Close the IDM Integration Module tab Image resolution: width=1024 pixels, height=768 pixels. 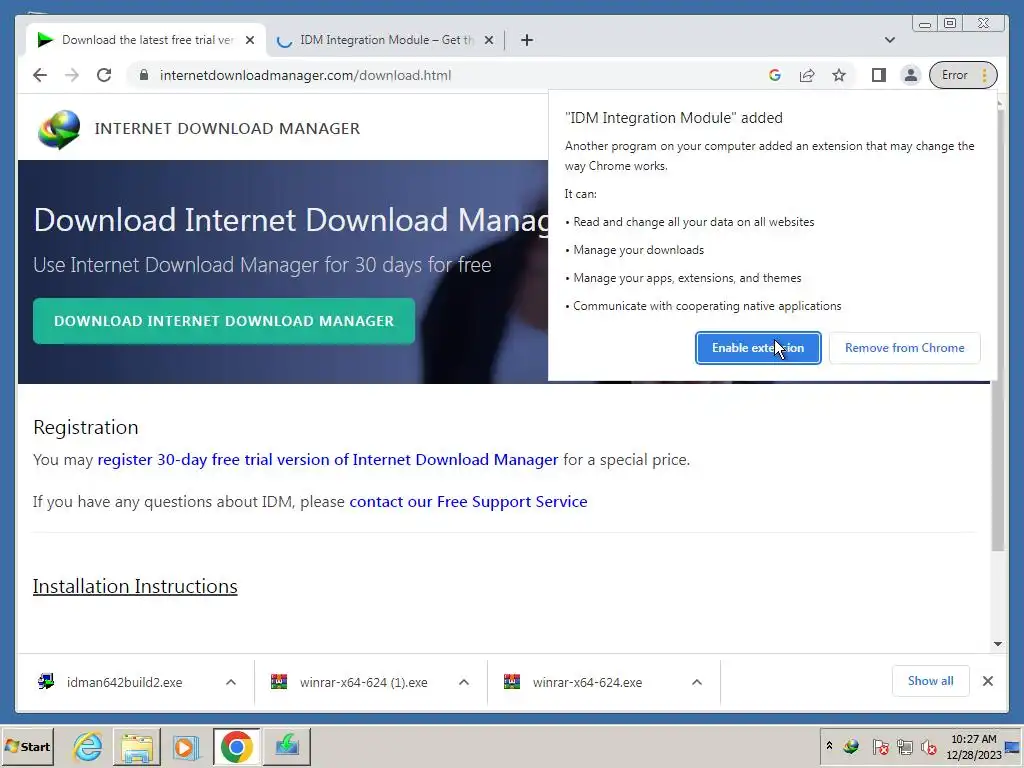click(x=488, y=40)
